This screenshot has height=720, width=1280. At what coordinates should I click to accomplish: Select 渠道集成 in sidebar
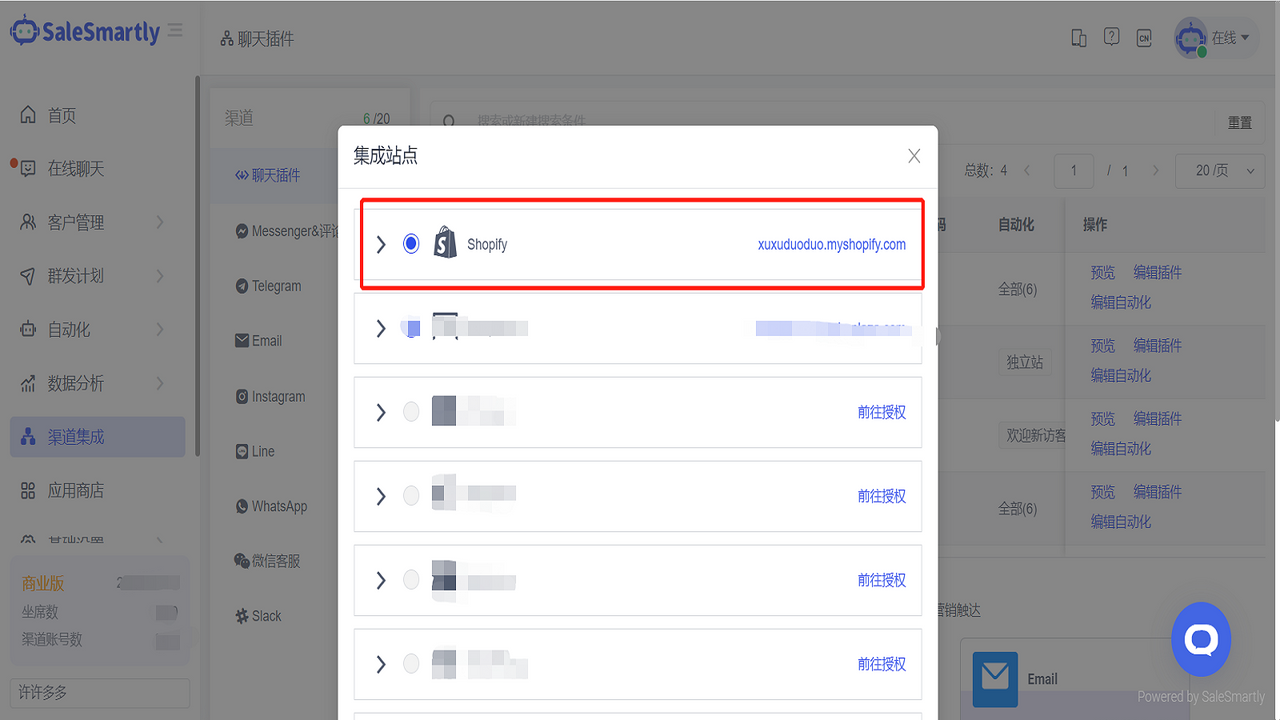click(x=98, y=437)
